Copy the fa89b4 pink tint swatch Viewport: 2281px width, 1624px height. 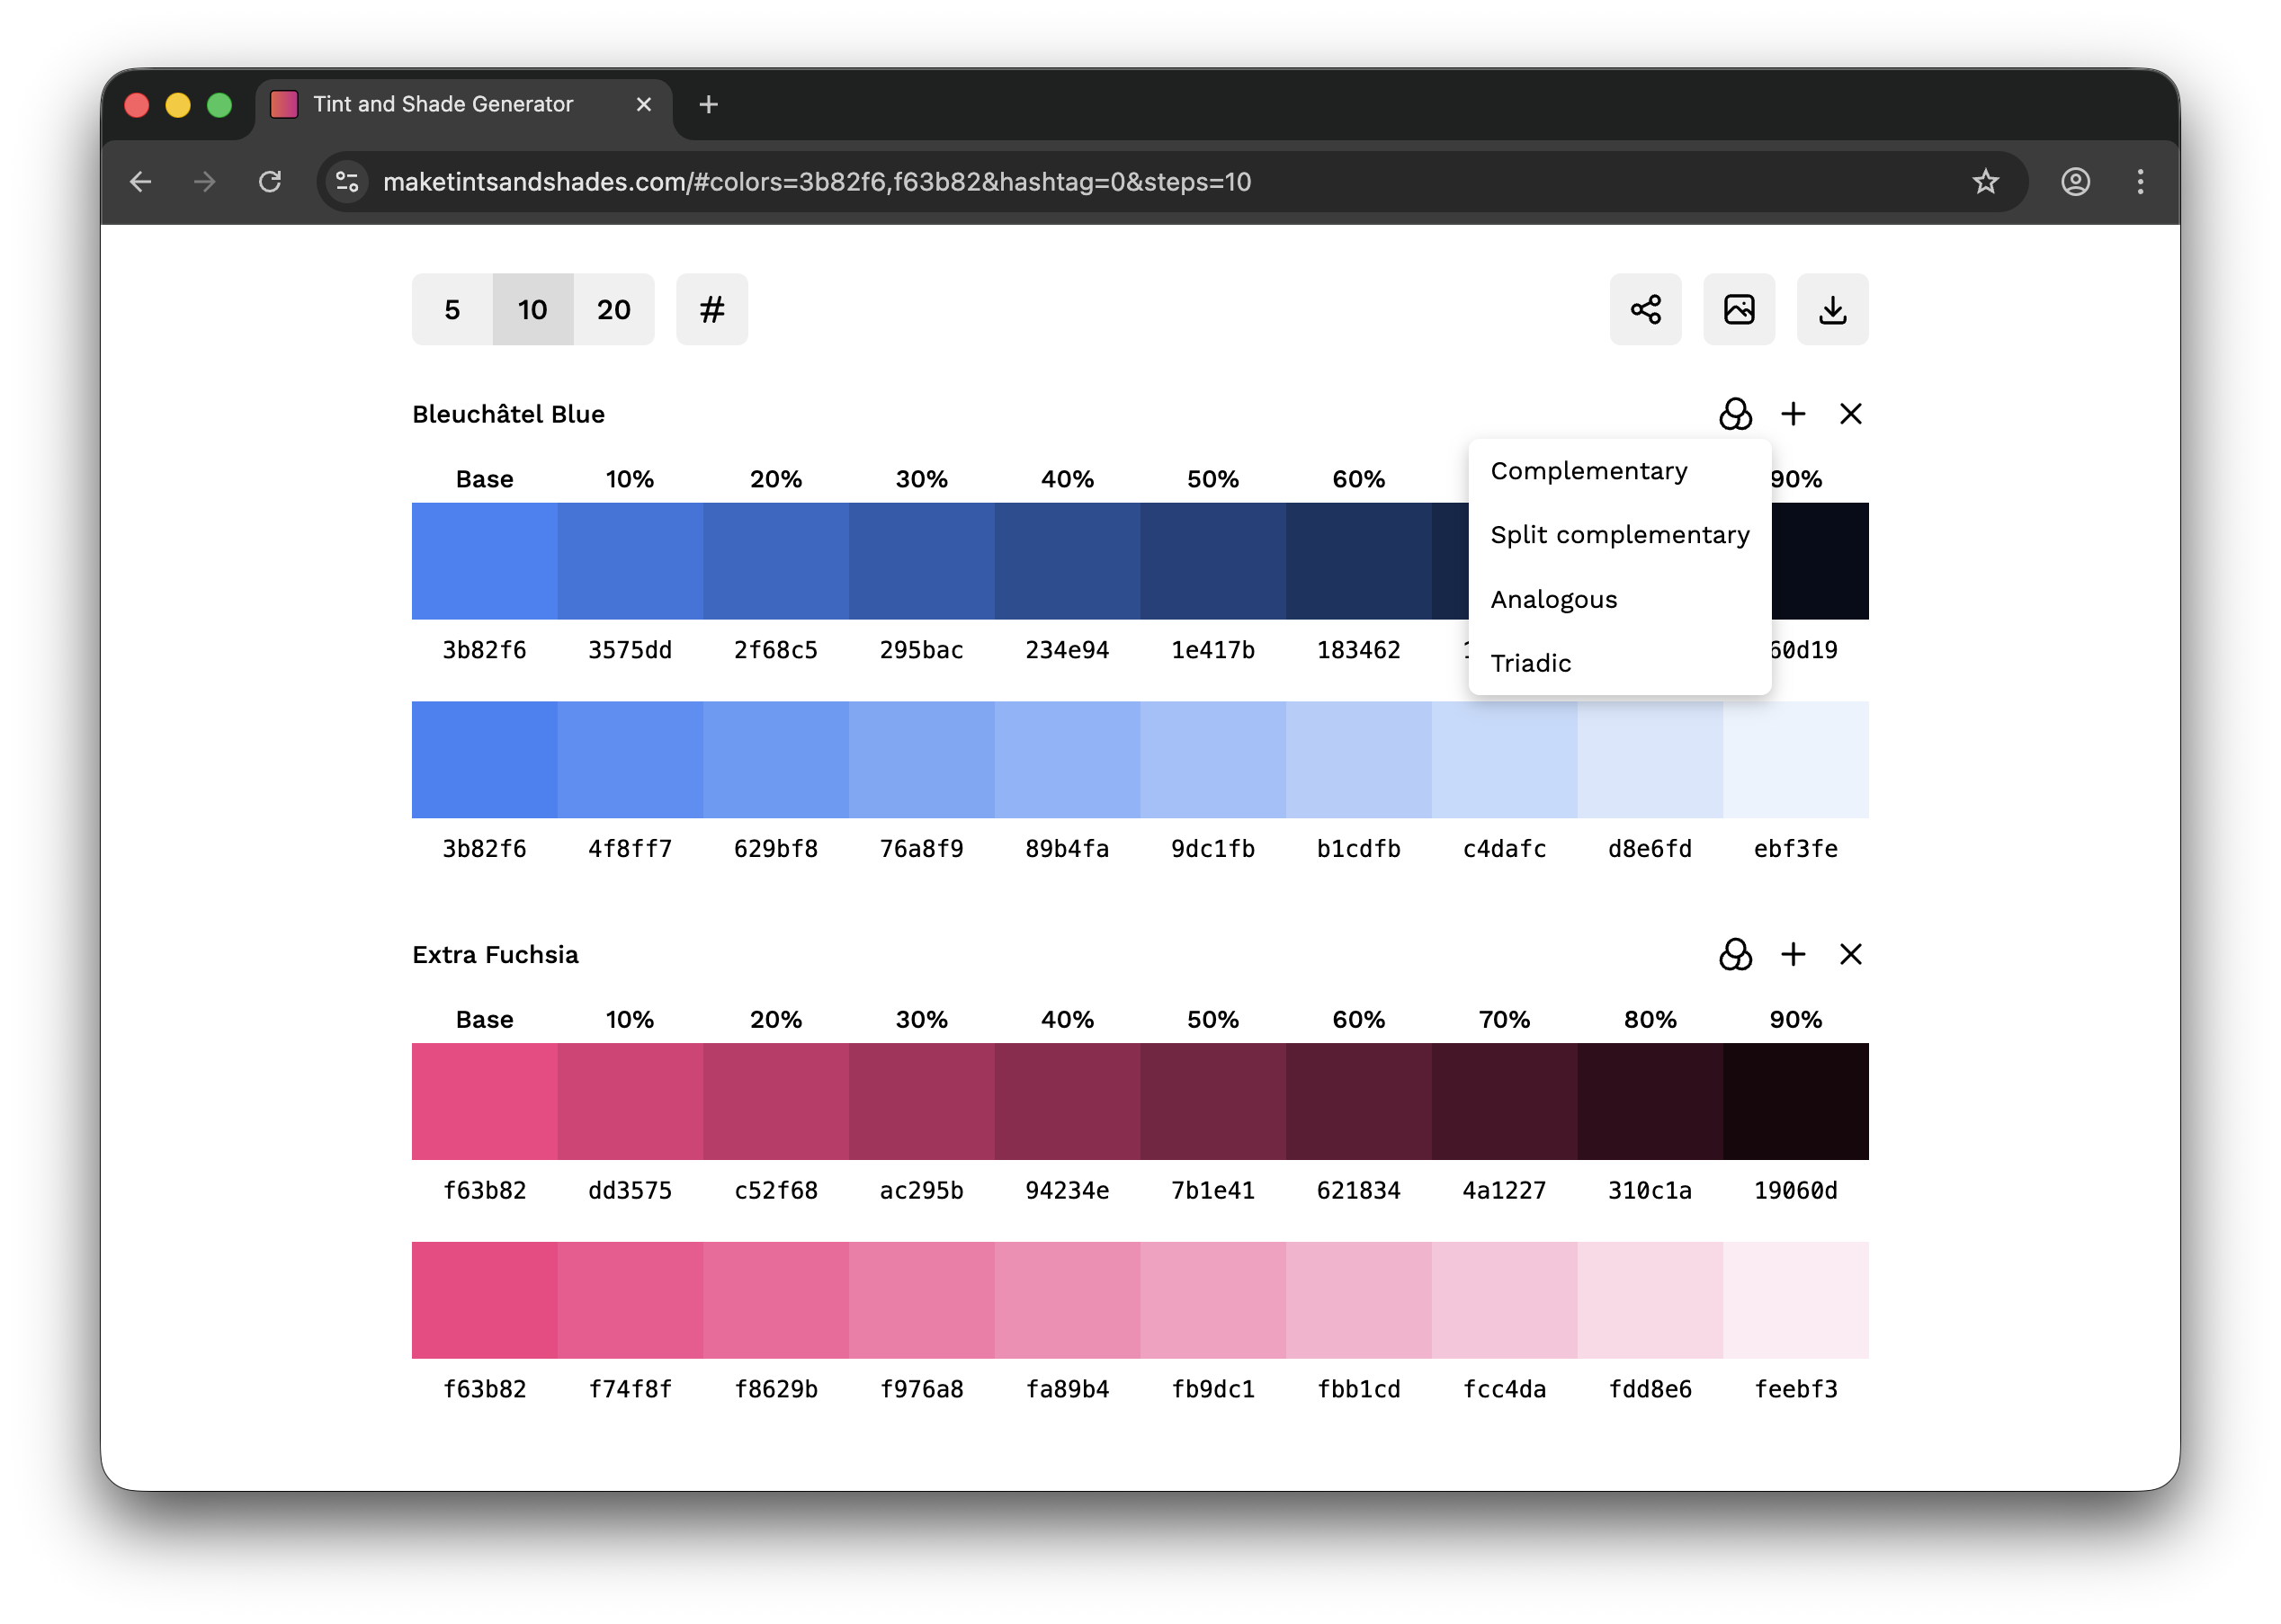(1067, 1300)
